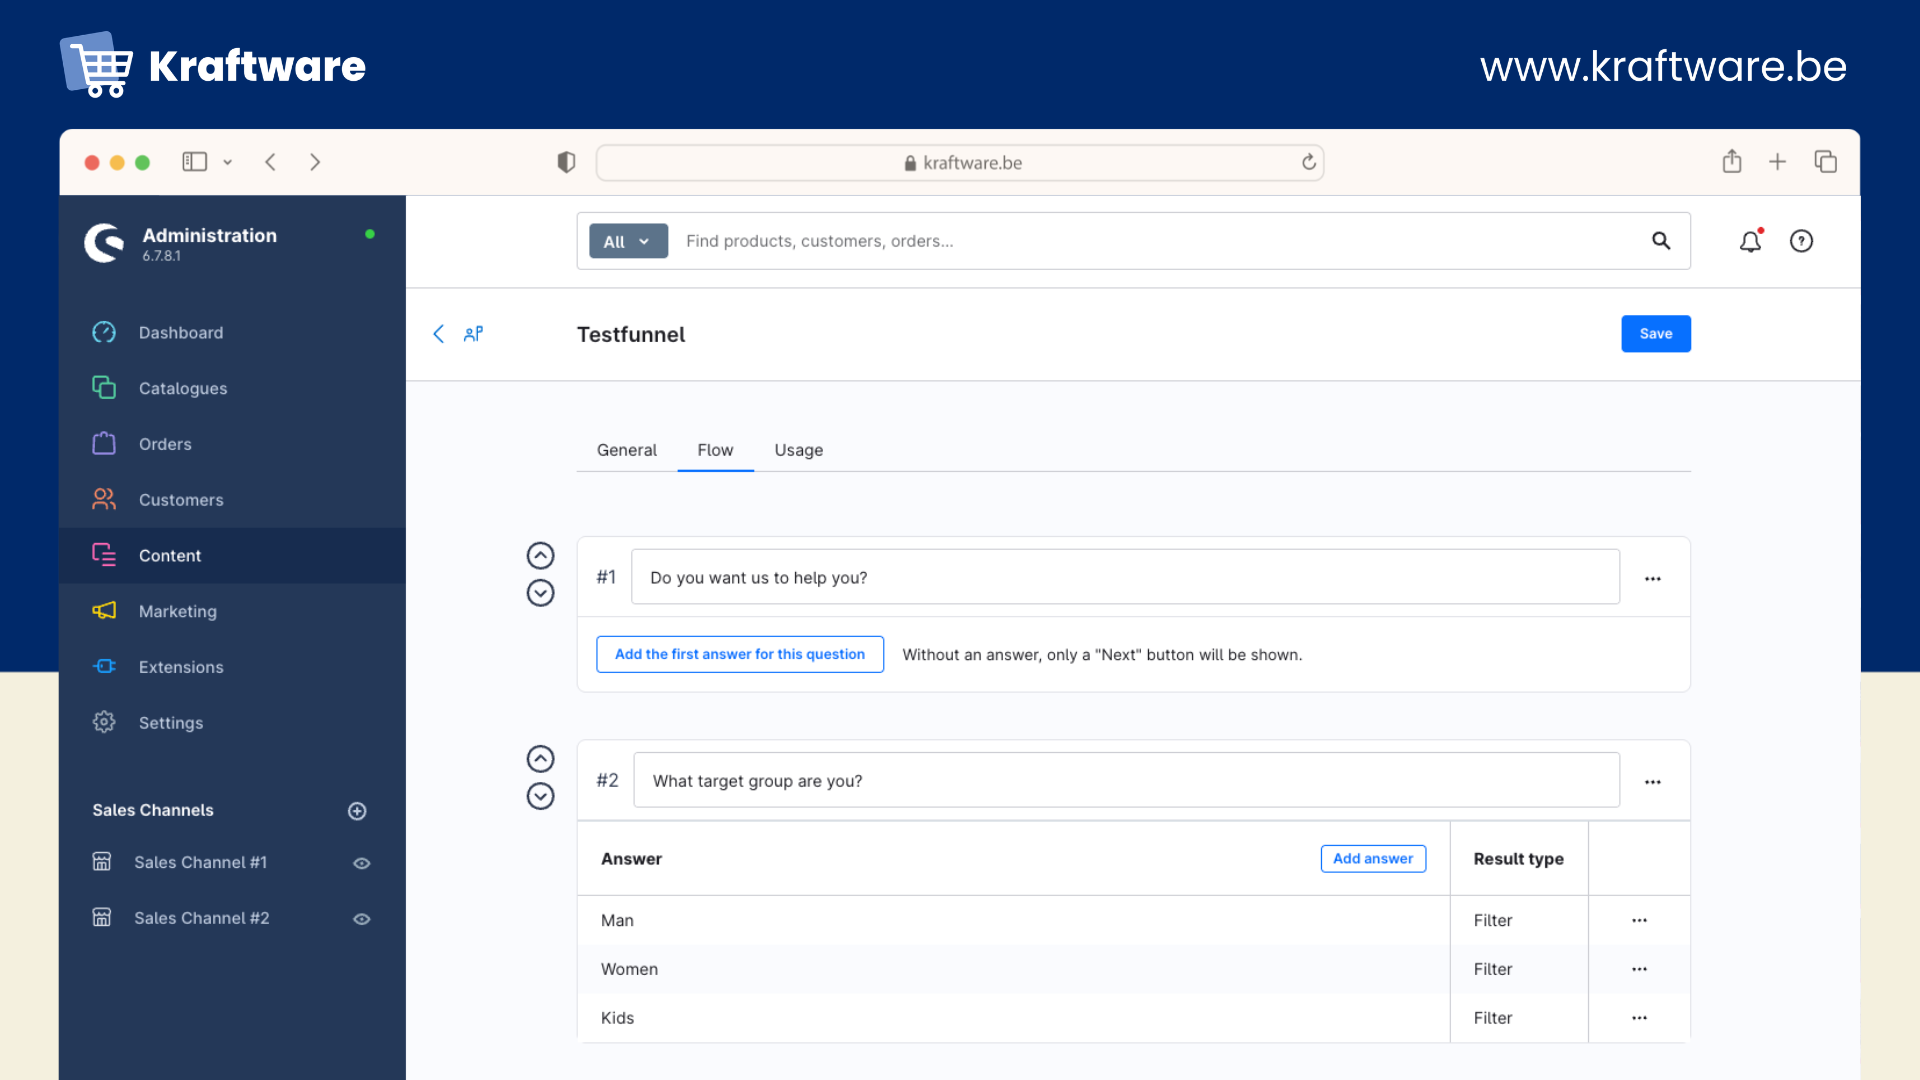This screenshot has width=1920, height=1080.
Task: Open three-dot menu for question #1
Action: tap(1652, 579)
